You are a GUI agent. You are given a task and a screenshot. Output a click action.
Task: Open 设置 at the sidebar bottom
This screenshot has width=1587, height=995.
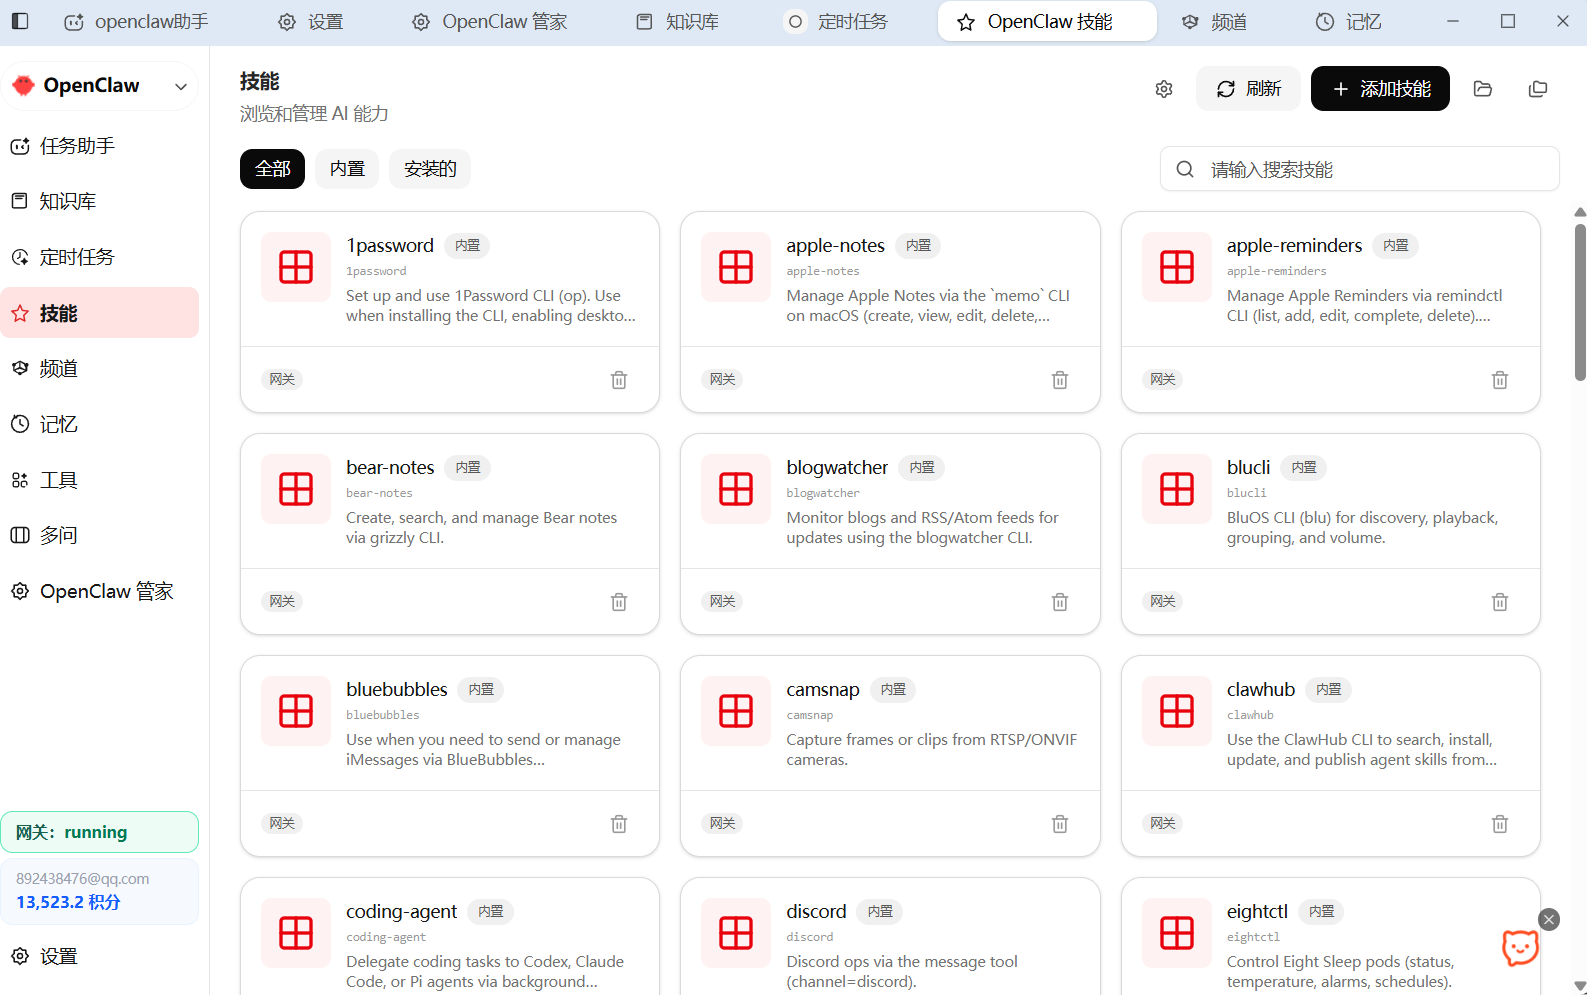(x=100, y=956)
